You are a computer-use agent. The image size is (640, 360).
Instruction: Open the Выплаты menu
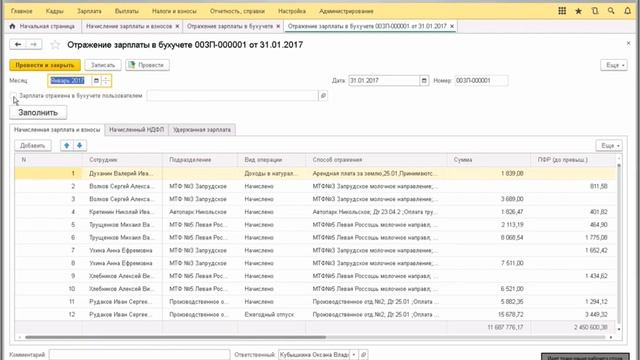(x=127, y=11)
